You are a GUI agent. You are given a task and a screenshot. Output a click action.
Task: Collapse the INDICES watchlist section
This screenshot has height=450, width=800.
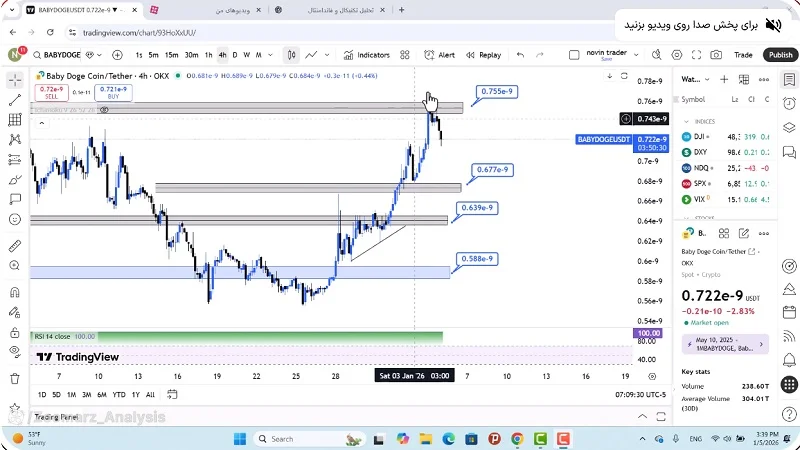coord(689,121)
